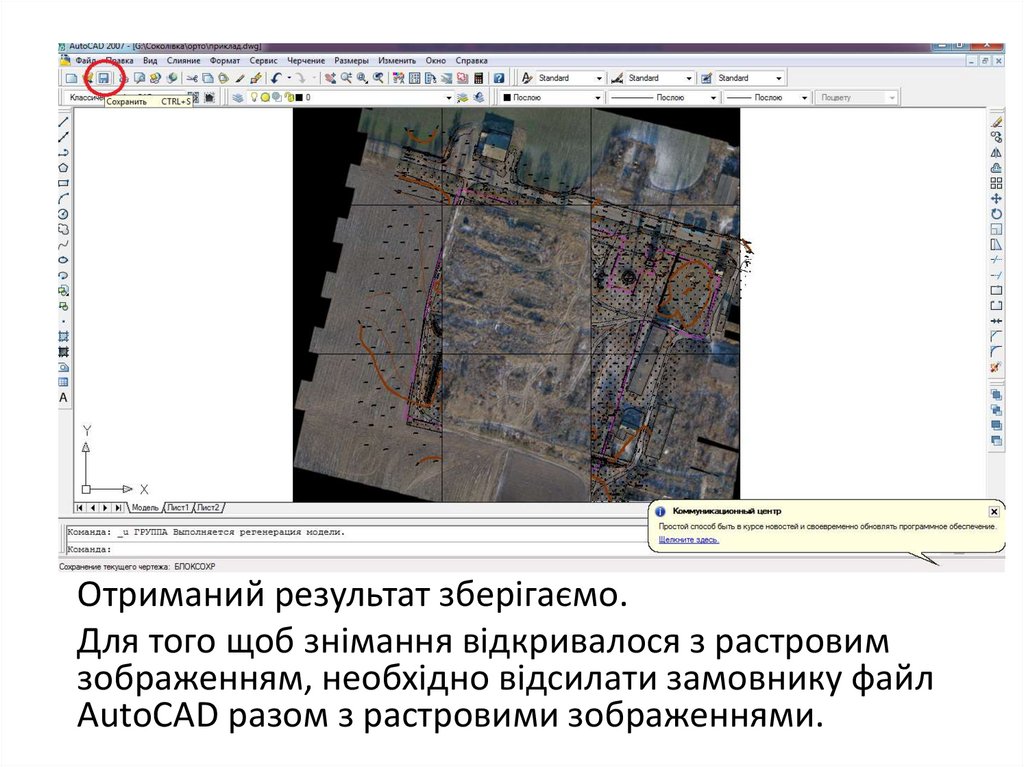1024x767 pixels.
Task: Open the color control Послою swatch dropdown
Action: click(598, 98)
